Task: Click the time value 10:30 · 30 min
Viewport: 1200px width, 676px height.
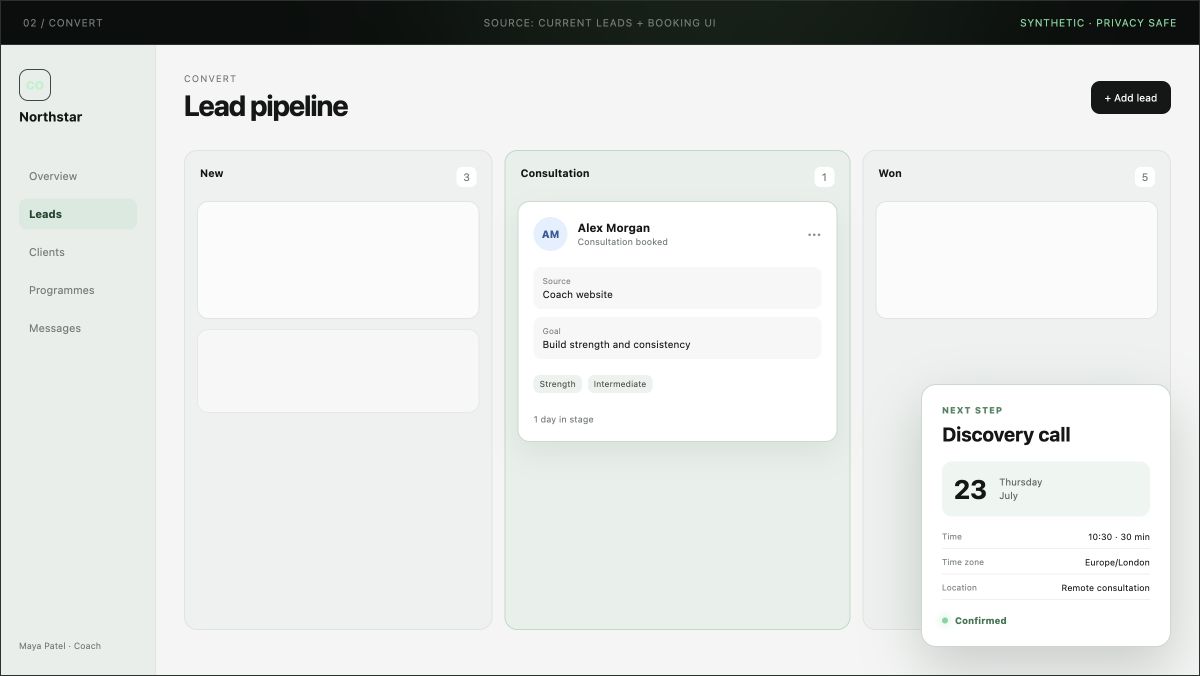Action: coord(1118,537)
